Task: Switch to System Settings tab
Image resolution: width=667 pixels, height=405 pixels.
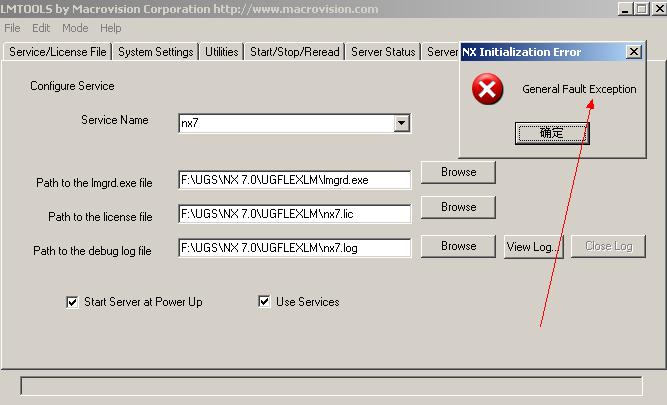Action: 156,52
